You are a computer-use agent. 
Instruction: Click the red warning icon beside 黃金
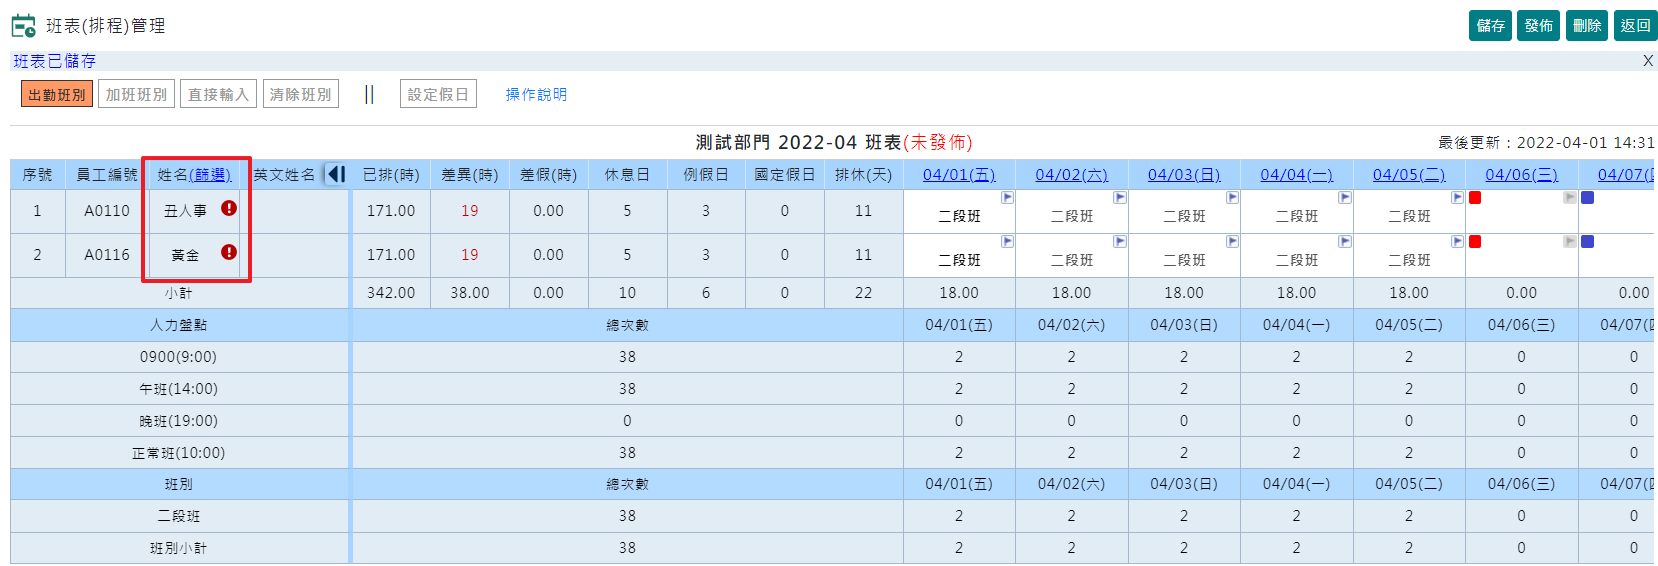click(229, 252)
